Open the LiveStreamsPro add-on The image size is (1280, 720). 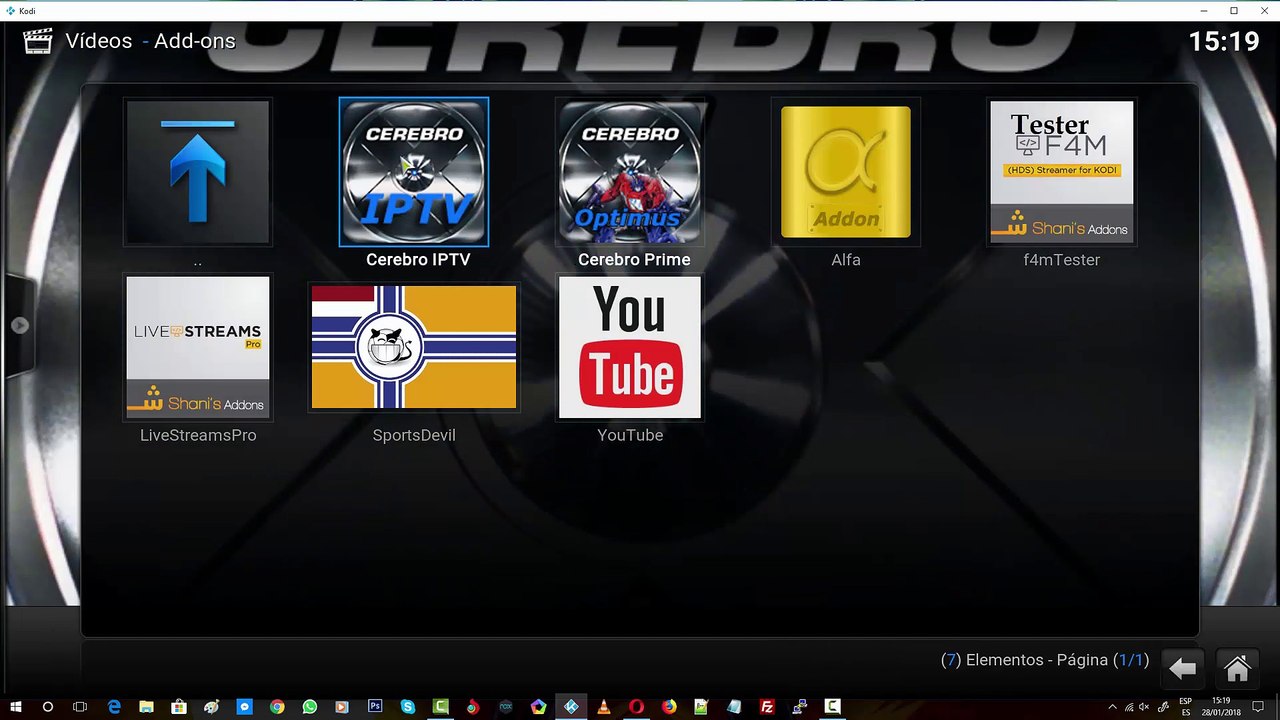pyautogui.click(x=198, y=348)
